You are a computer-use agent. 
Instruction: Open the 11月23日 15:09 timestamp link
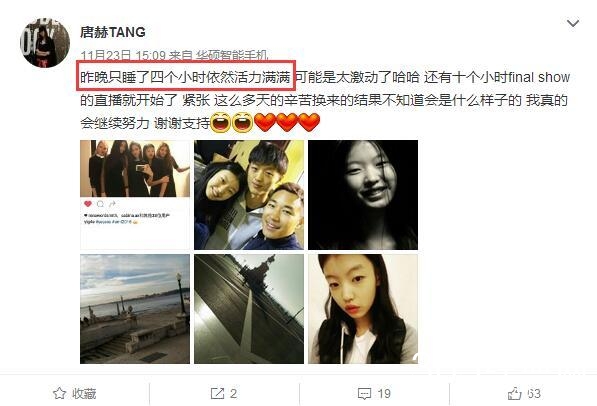[x=123, y=56]
